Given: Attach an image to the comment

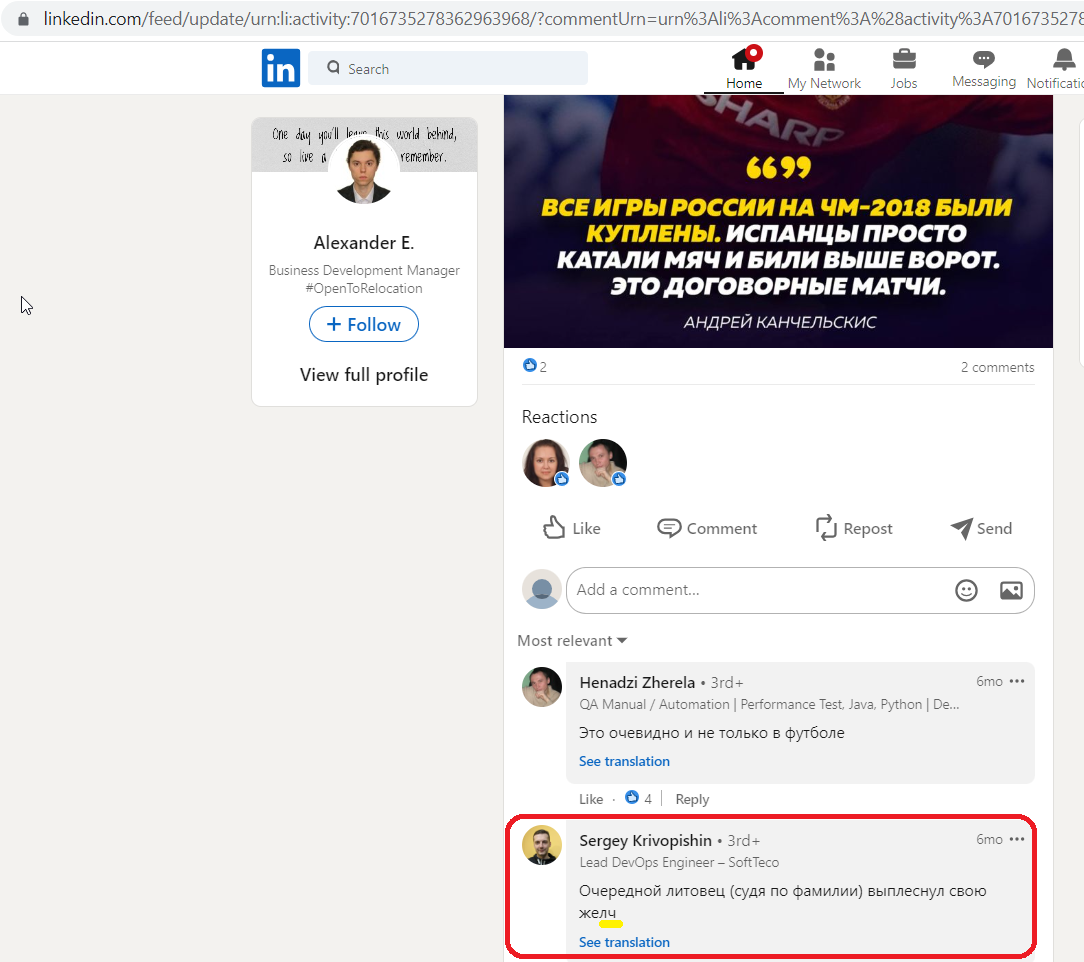Looking at the screenshot, I should tap(1011, 590).
